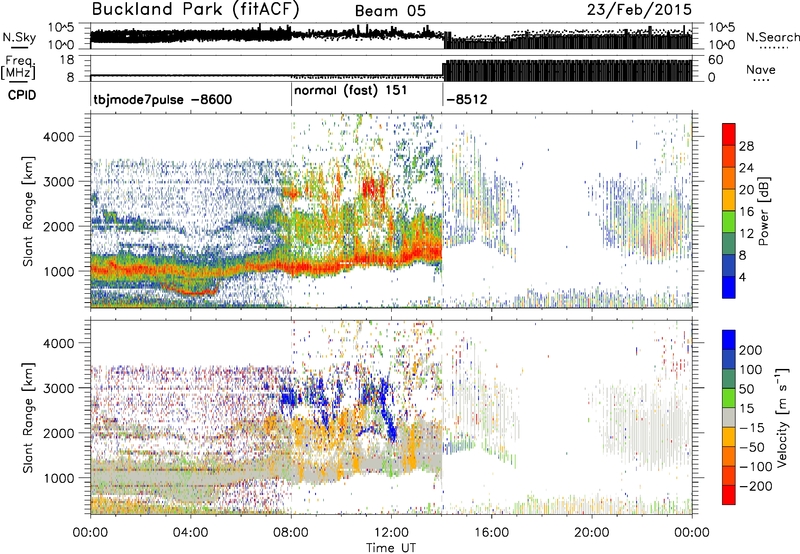800x554 pixels.
Task: Select the "08:00" time tick label
Action: tap(291, 533)
